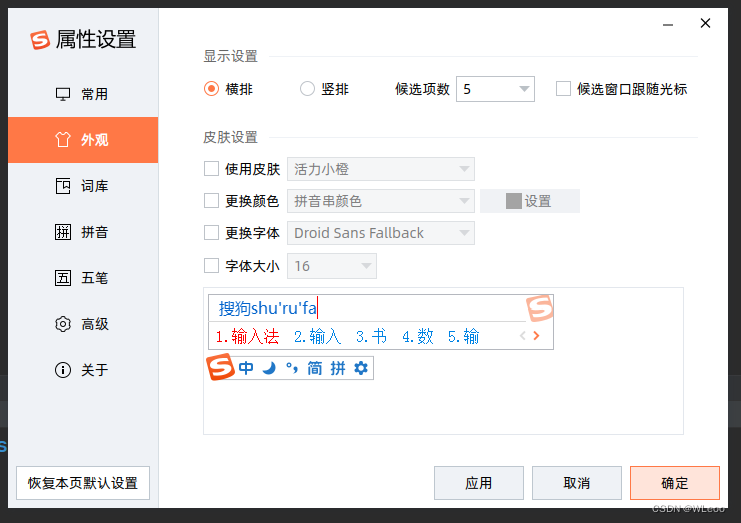Click the 应用 button

coord(479,483)
